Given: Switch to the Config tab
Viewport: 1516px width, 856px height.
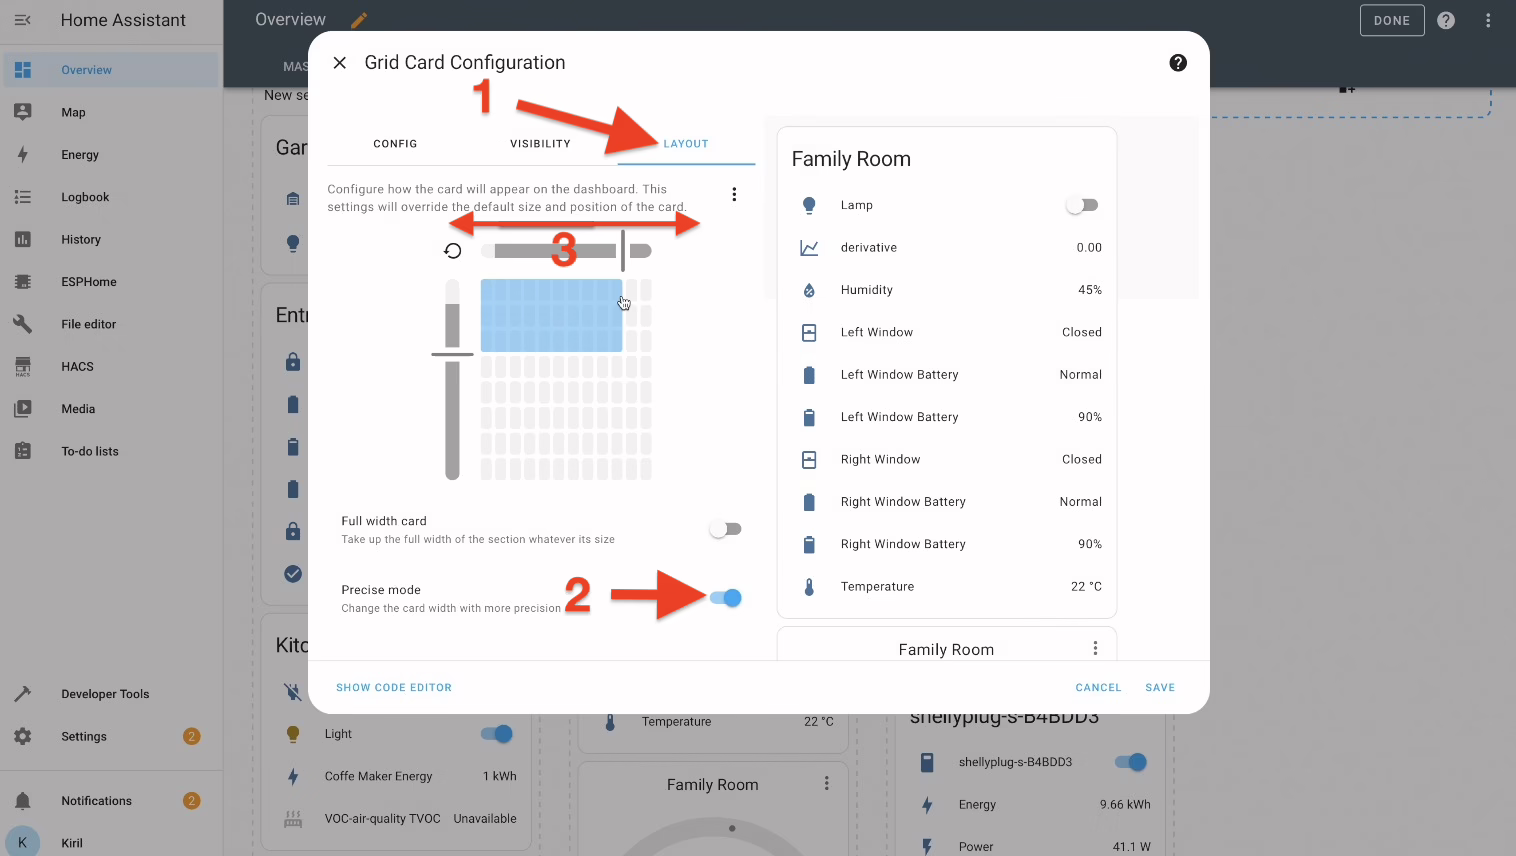Looking at the screenshot, I should point(395,144).
